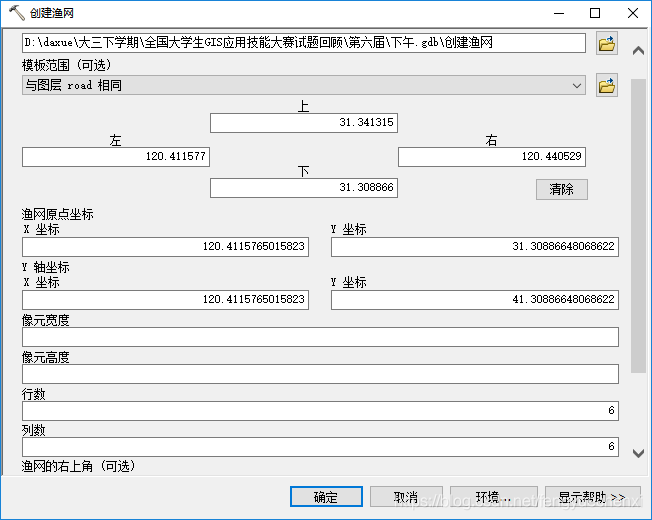The image size is (652, 520).
Task: Click the 渔网原点坐标 label
Action: click(x=57, y=214)
